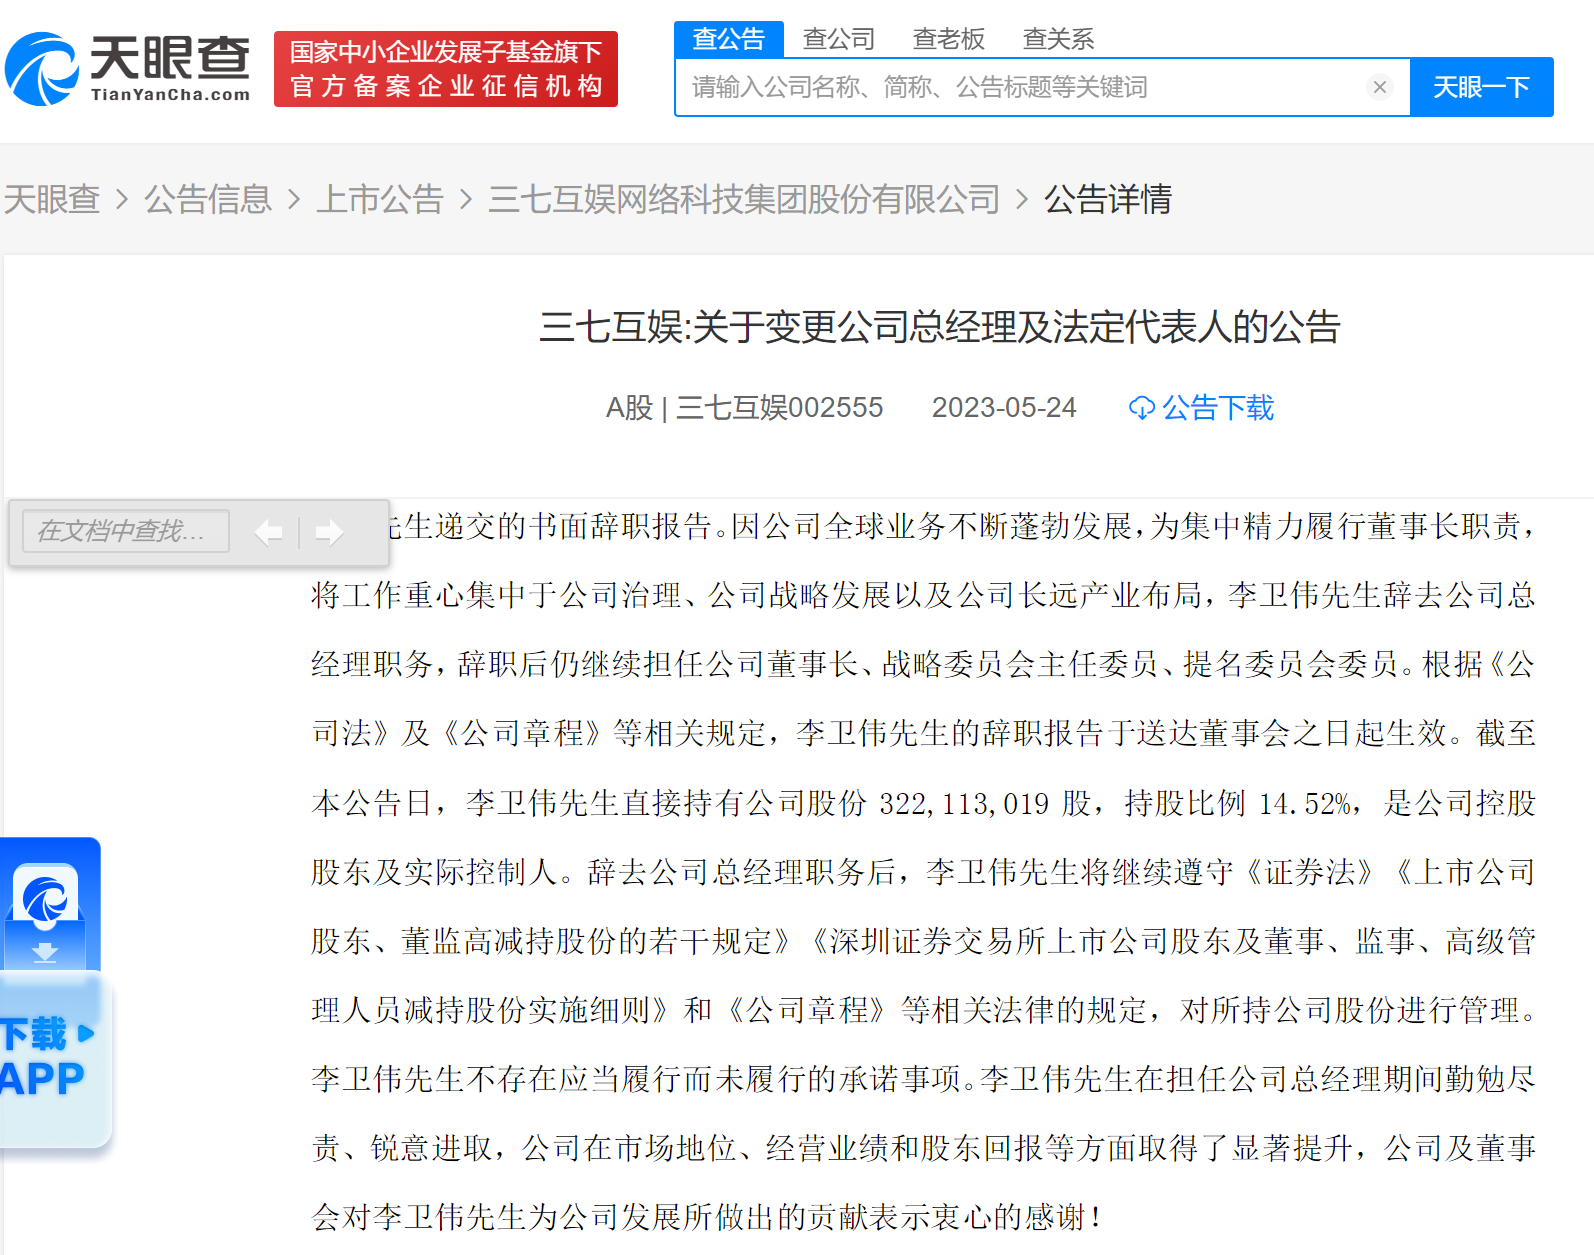The width and height of the screenshot is (1594, 1255).
Task: Click the 公告详情 breadcrumb text
Action: [x=1108, y=199]
